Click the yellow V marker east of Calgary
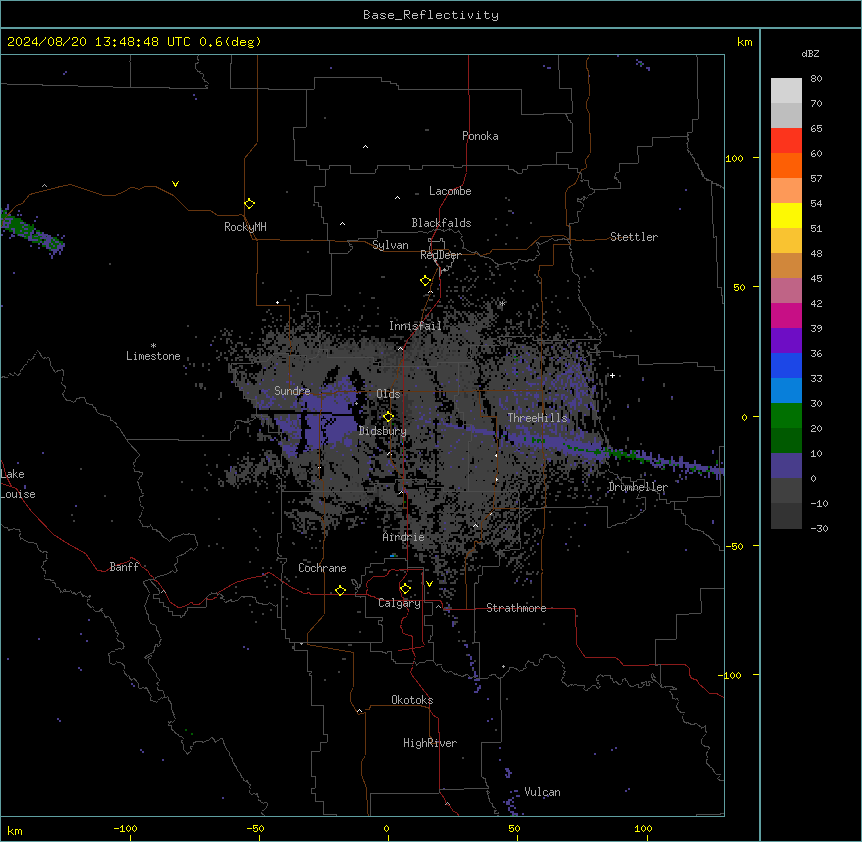 coord(429,584)
